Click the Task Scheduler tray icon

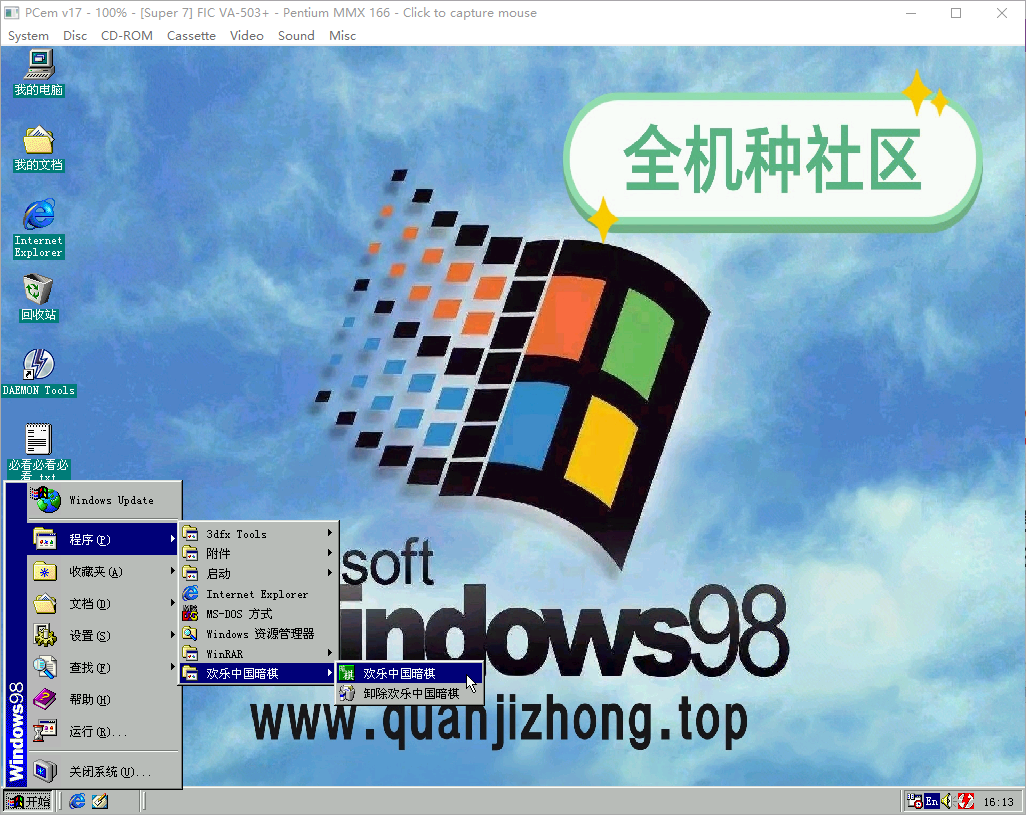(914, 801)
